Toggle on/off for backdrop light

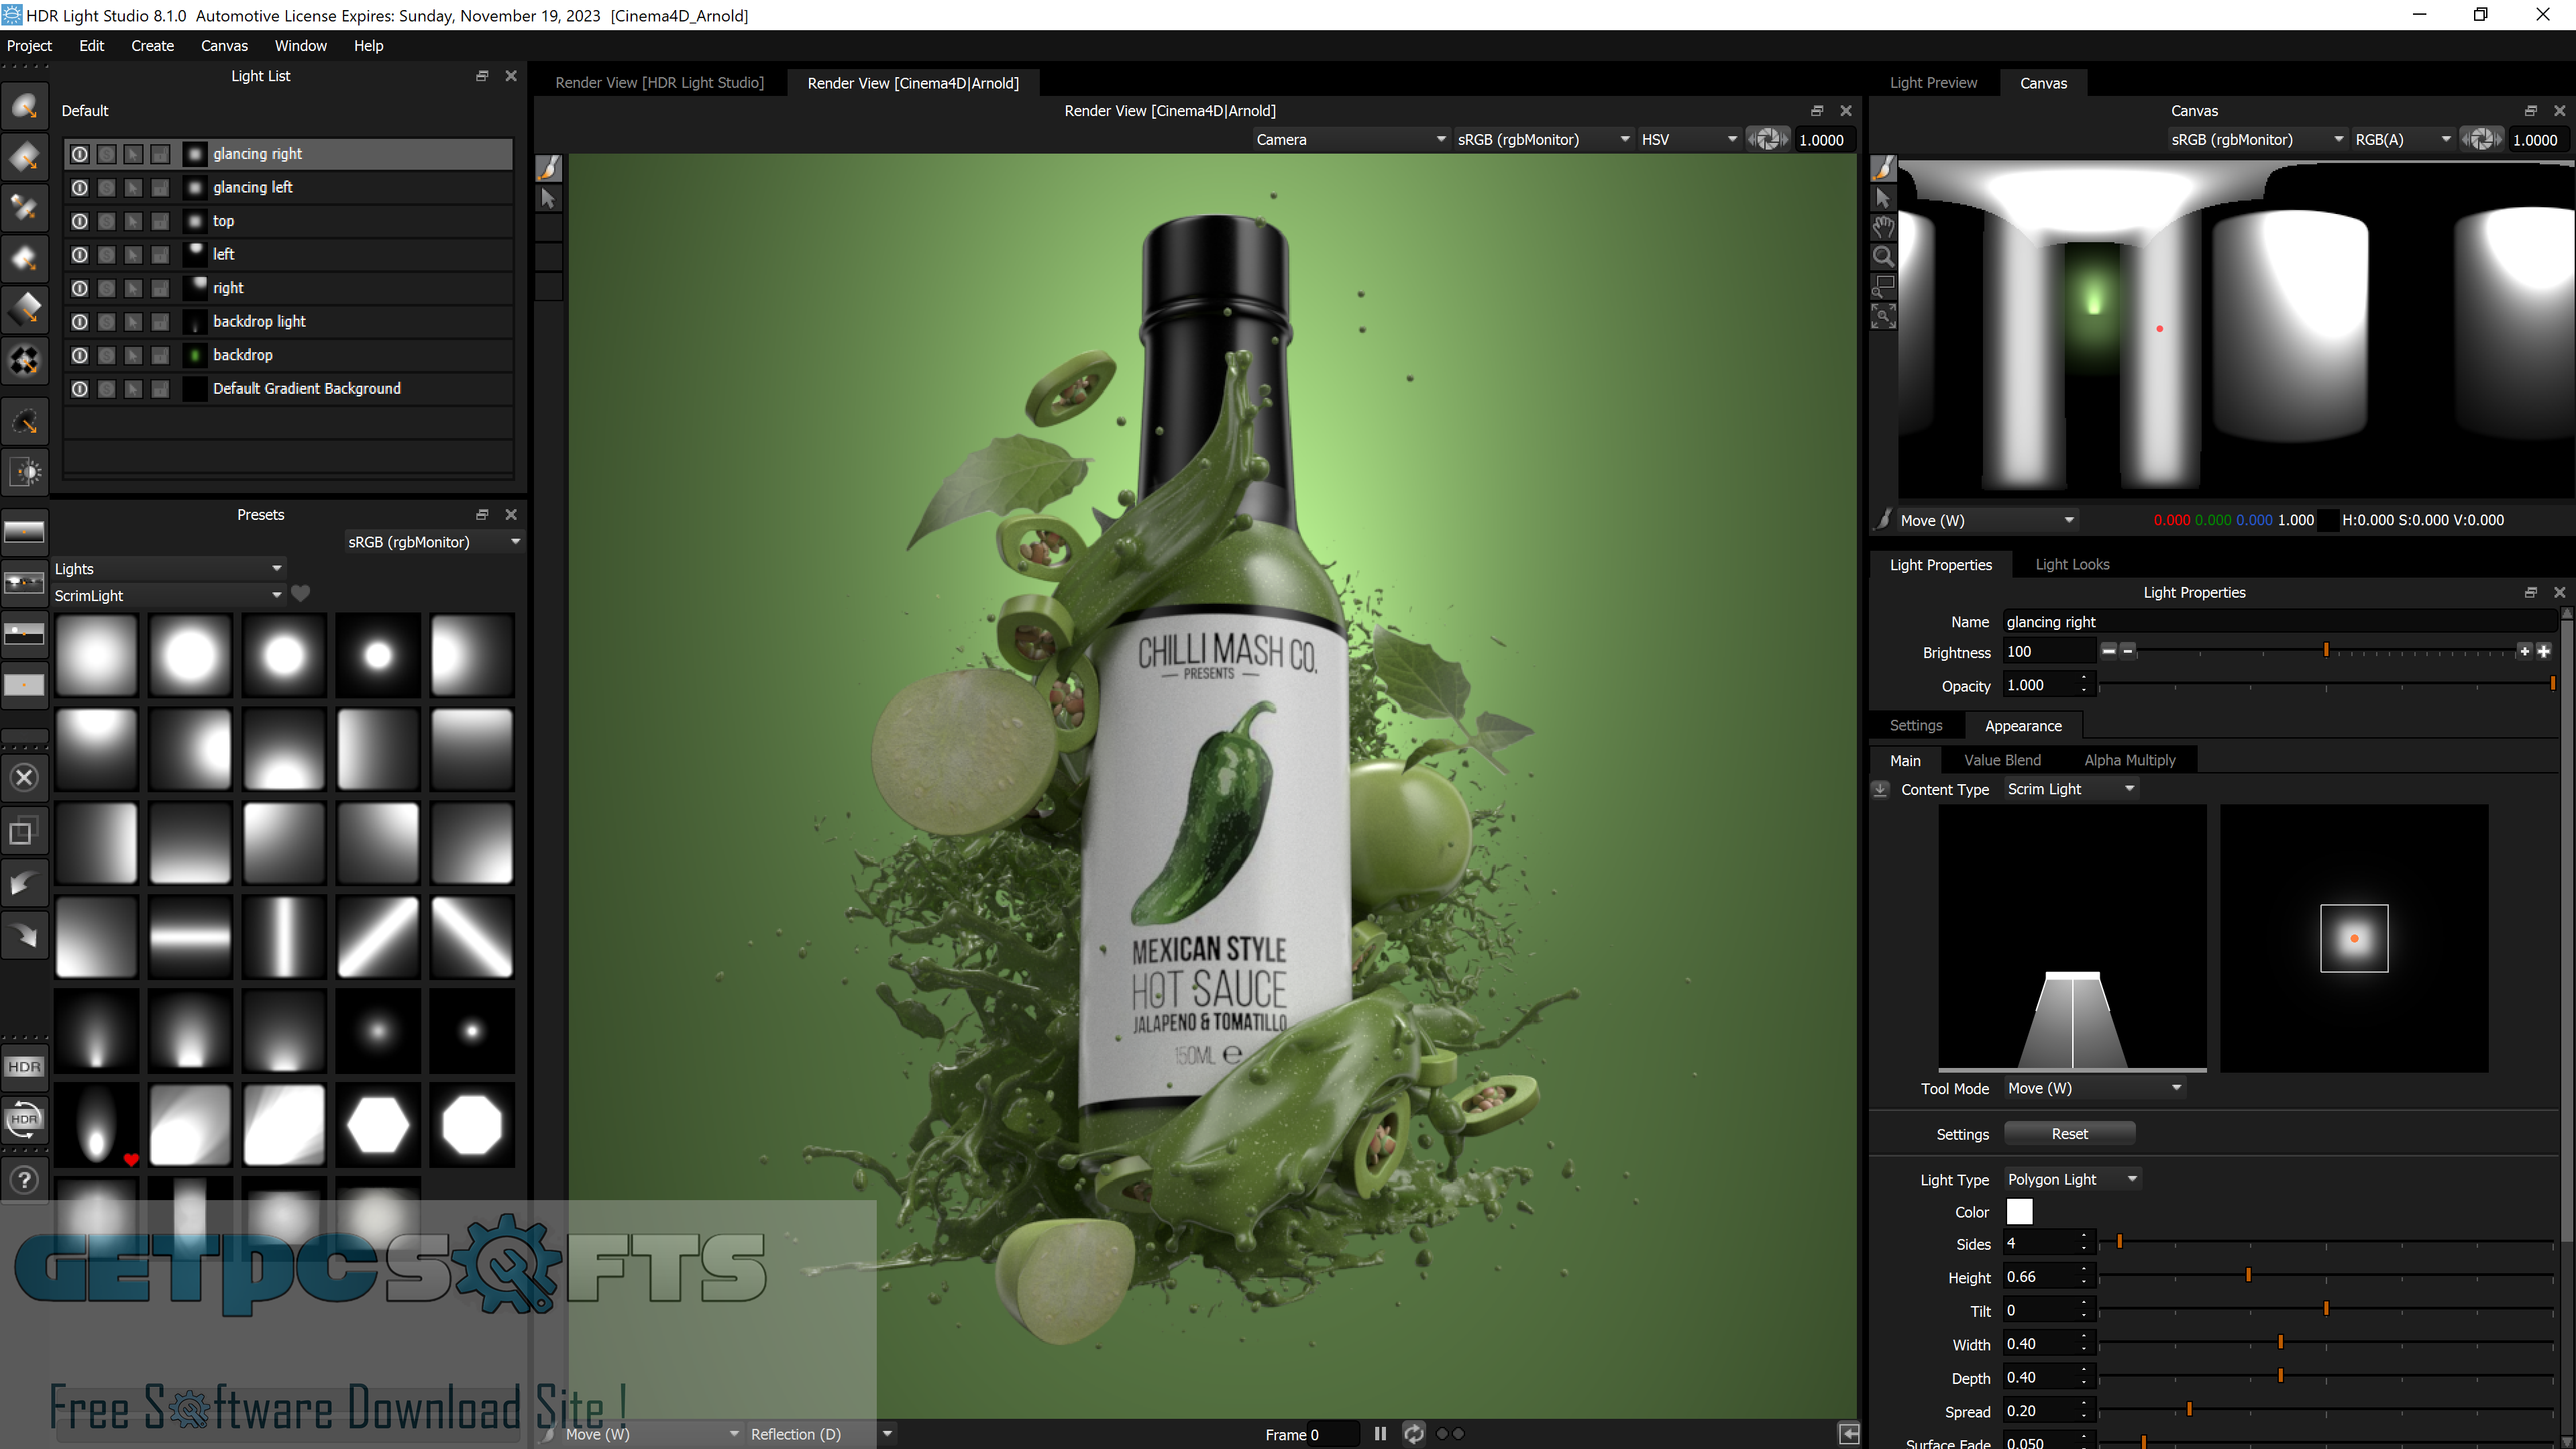(79, 321)
